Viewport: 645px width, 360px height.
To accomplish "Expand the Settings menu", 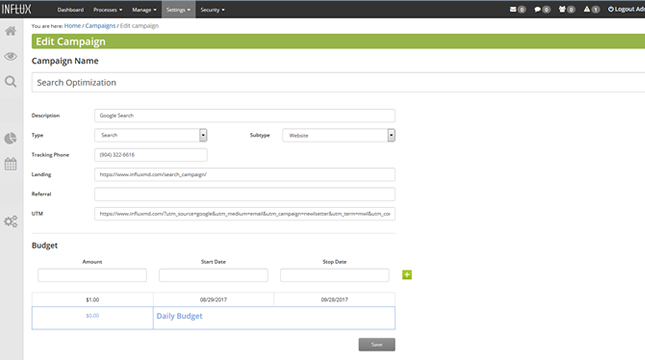I will tap(178, 9).
